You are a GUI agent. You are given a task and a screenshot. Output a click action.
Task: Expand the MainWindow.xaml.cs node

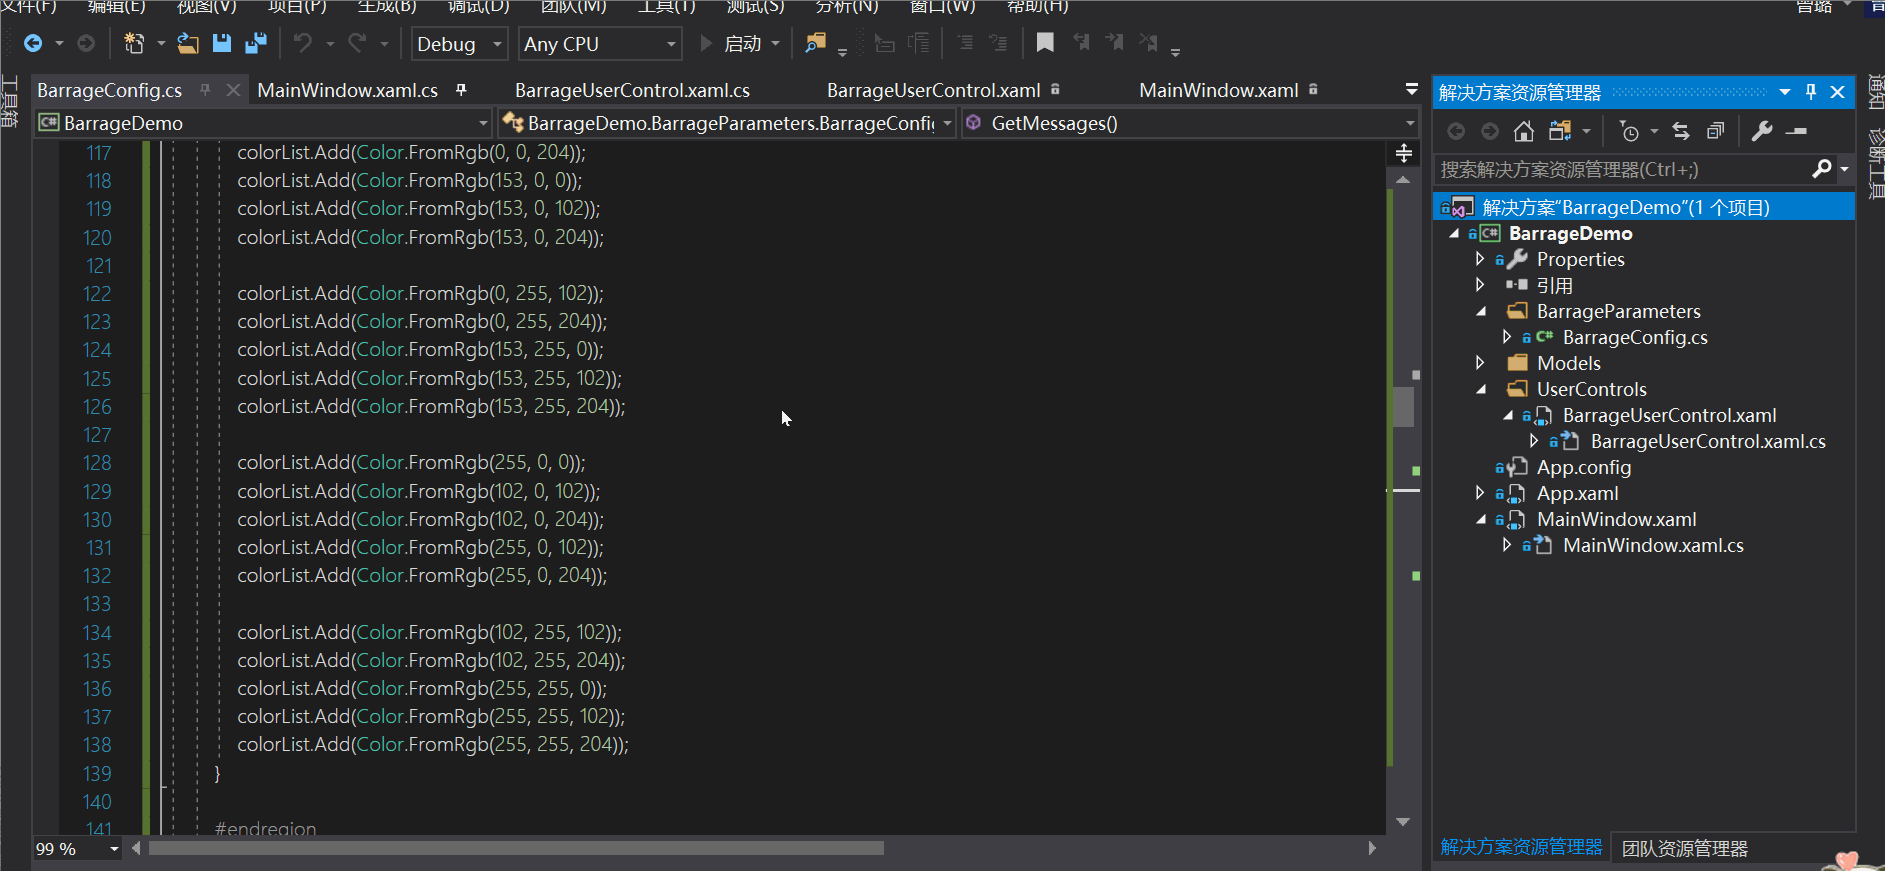point(1506,545)
